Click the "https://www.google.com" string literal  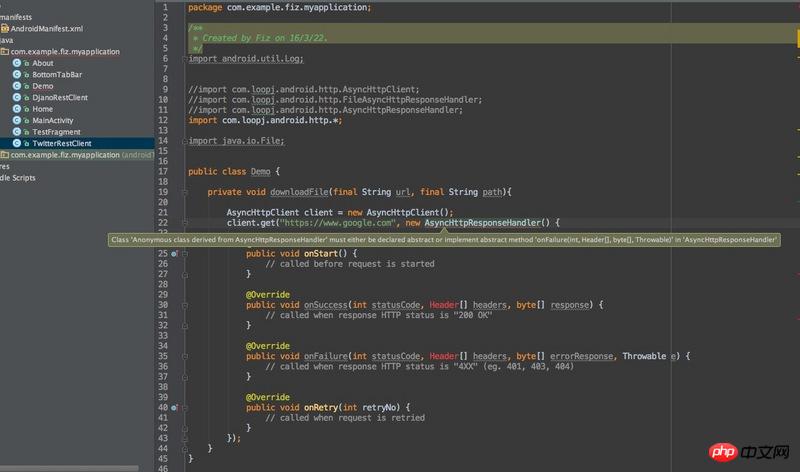(337, 223)
